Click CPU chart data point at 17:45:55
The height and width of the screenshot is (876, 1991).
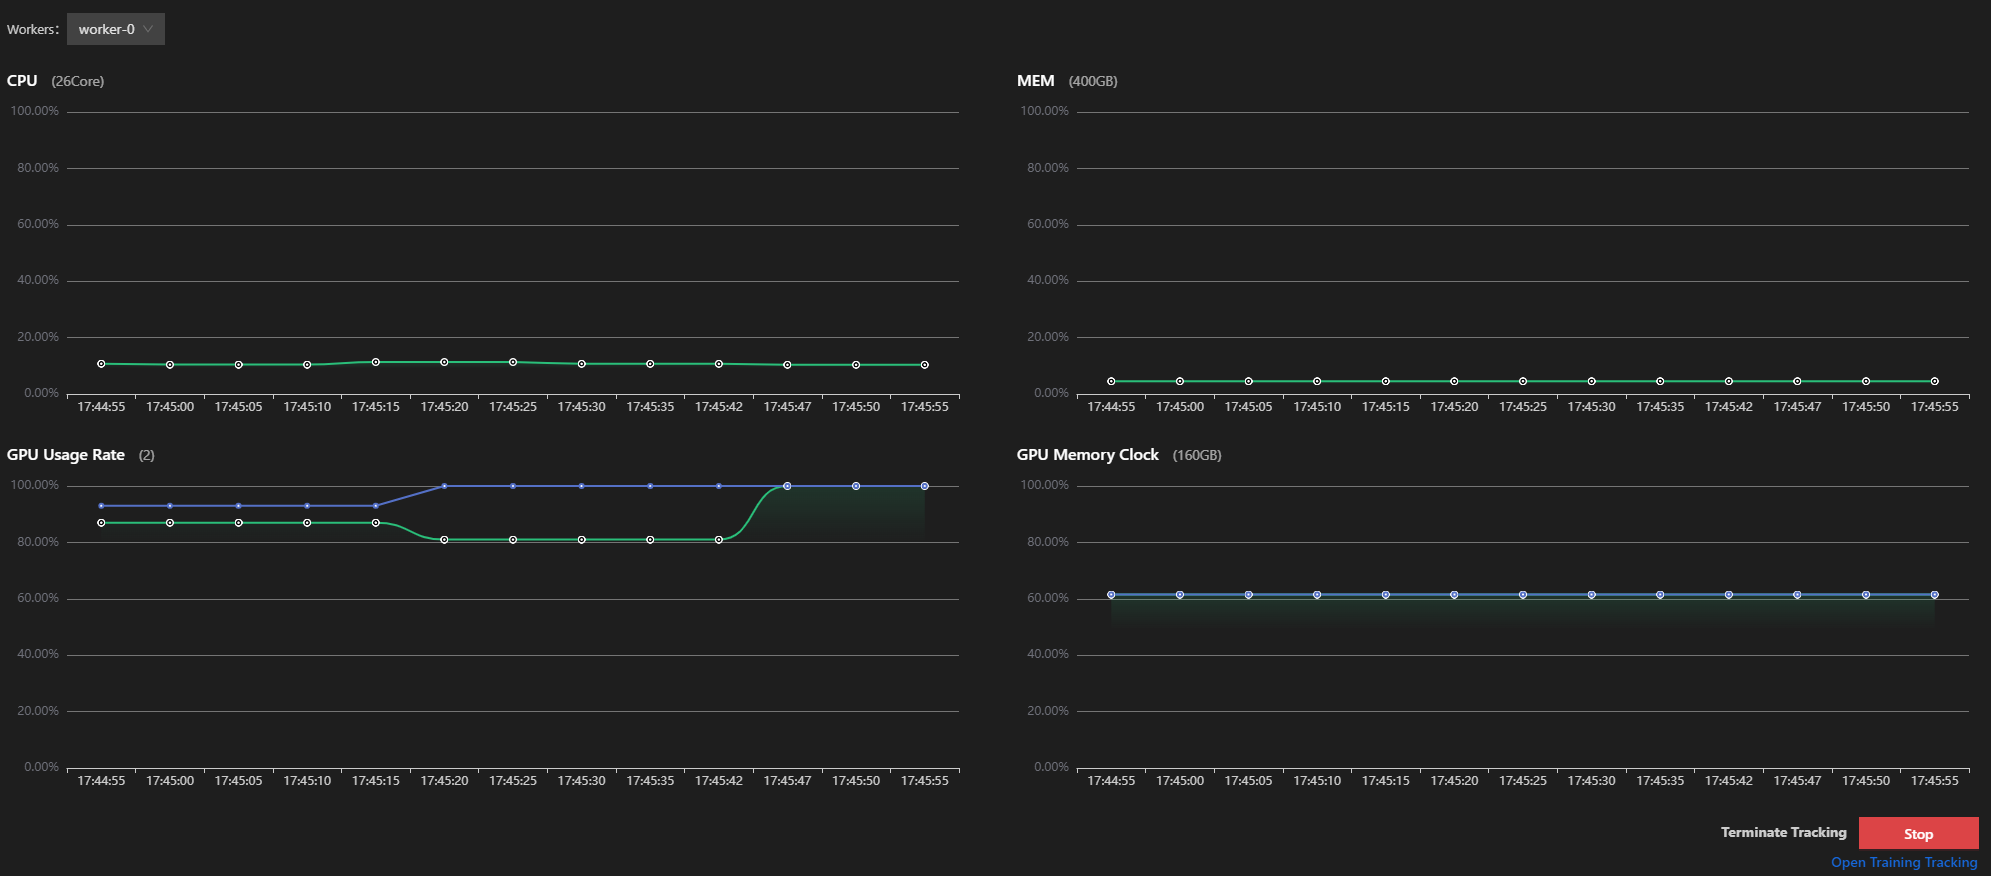pos(925,365)
